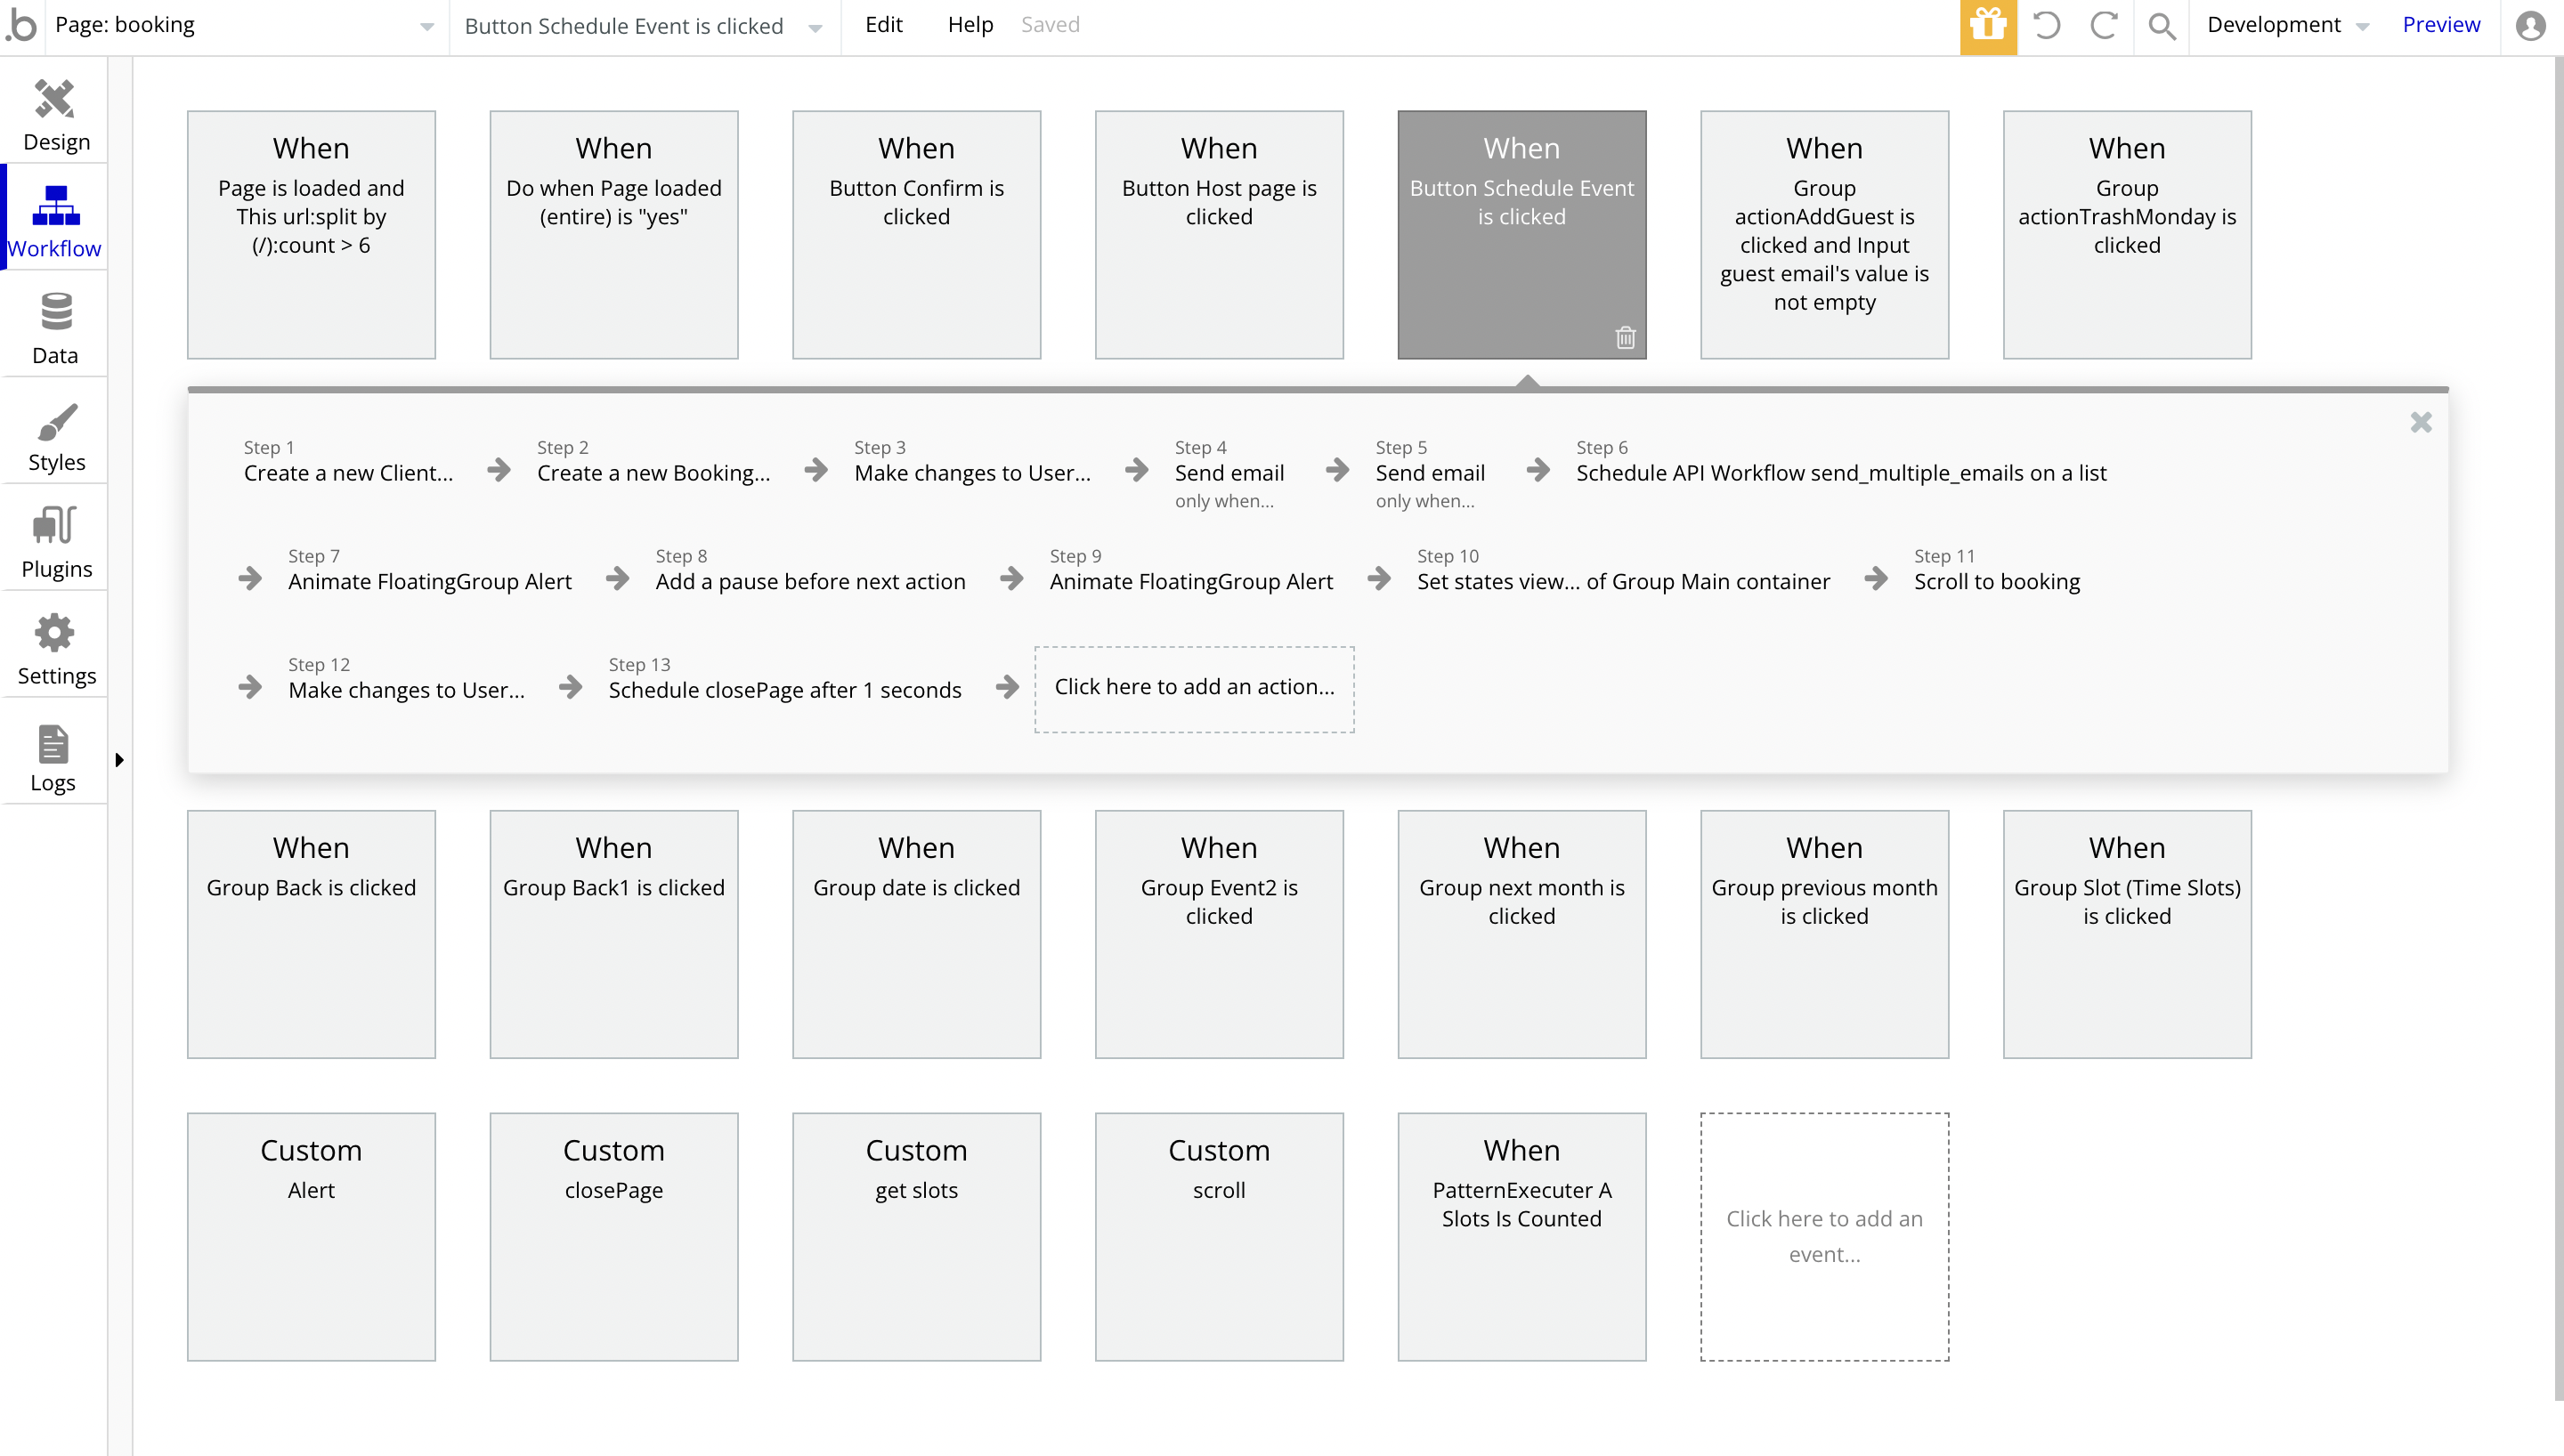
Task: Switch to the Data tab
Action: point(55,328)
